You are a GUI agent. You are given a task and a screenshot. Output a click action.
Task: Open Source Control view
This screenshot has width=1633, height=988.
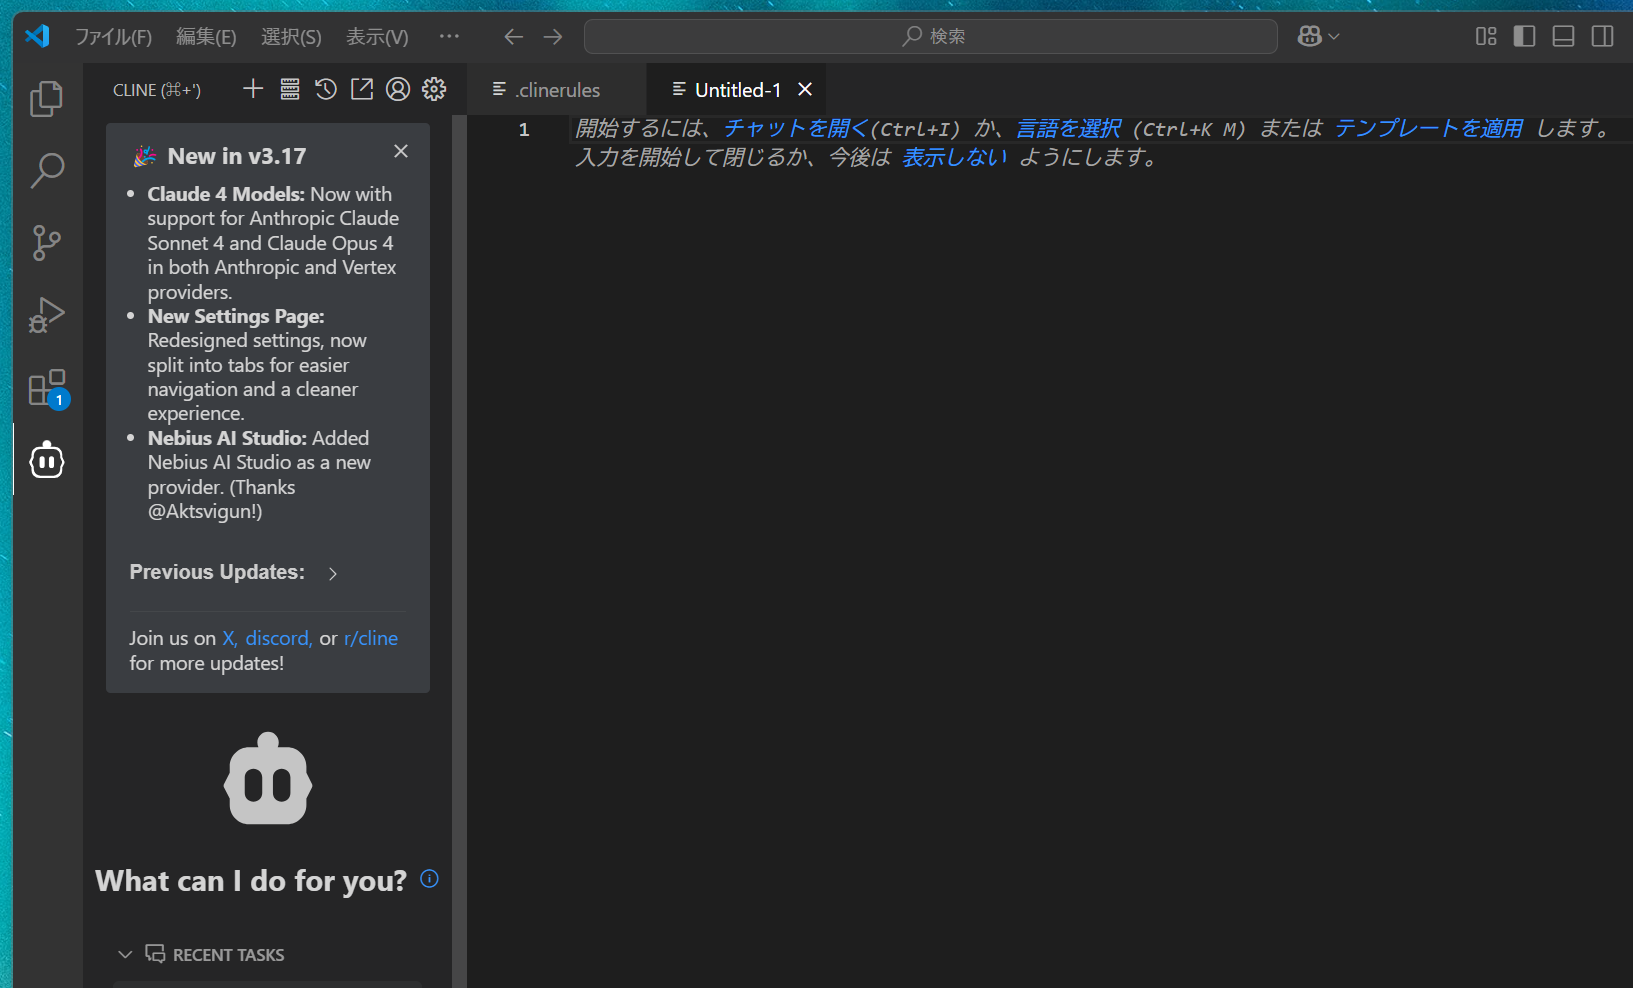[46, 243]
